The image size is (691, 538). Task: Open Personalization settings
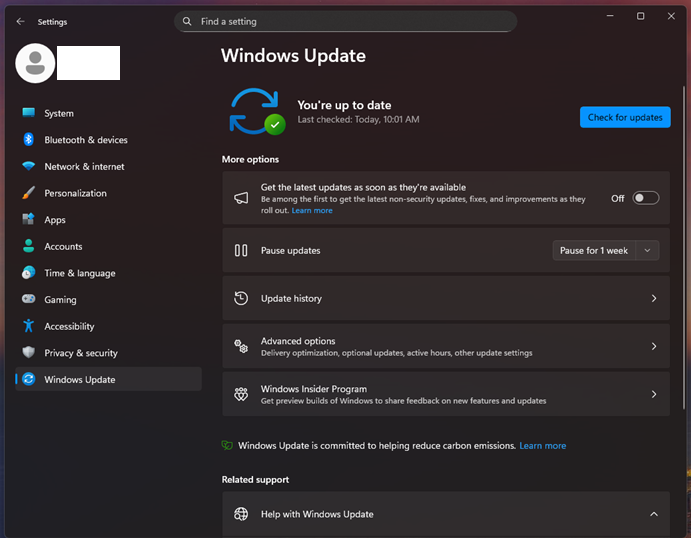coord(108,193)
